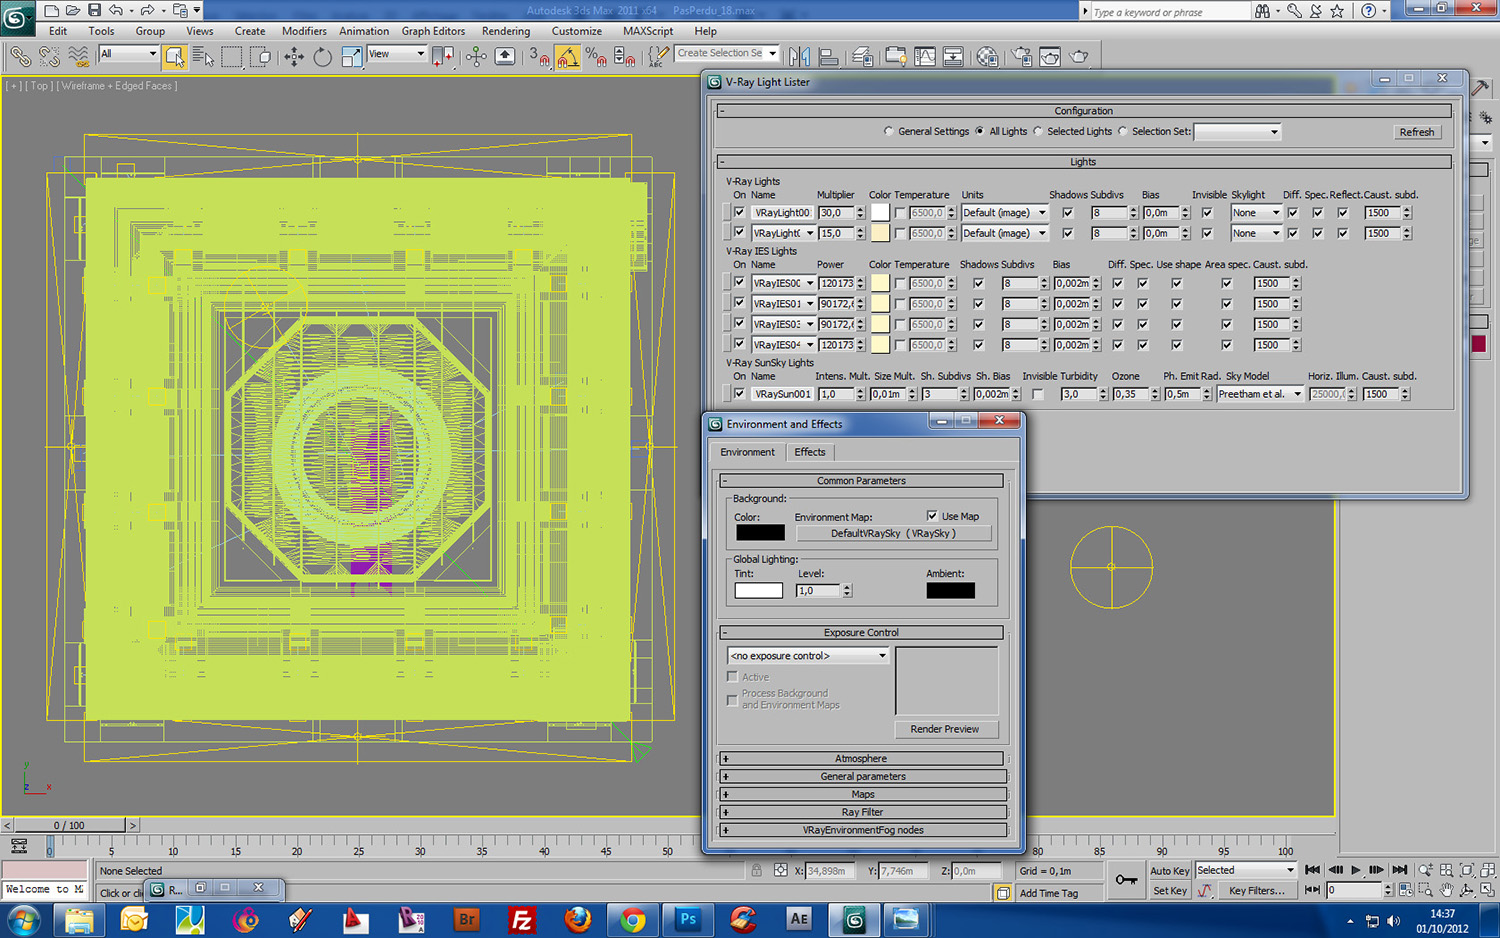This screenshot has width=1500, height=938.
Task: Click the Ambient color swatch
Action: tap(950, 591)
